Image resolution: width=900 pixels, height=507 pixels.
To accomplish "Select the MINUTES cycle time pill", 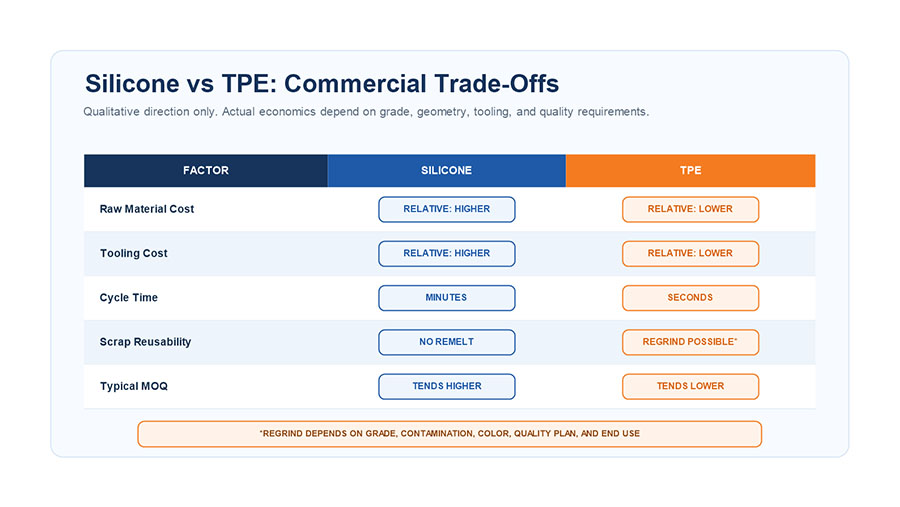I will 447,297.
